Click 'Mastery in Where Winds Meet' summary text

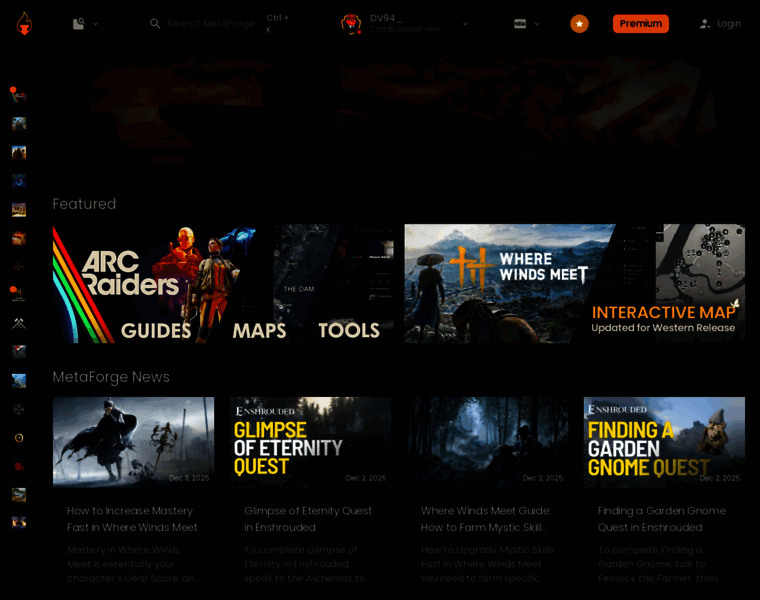point(132,564)
